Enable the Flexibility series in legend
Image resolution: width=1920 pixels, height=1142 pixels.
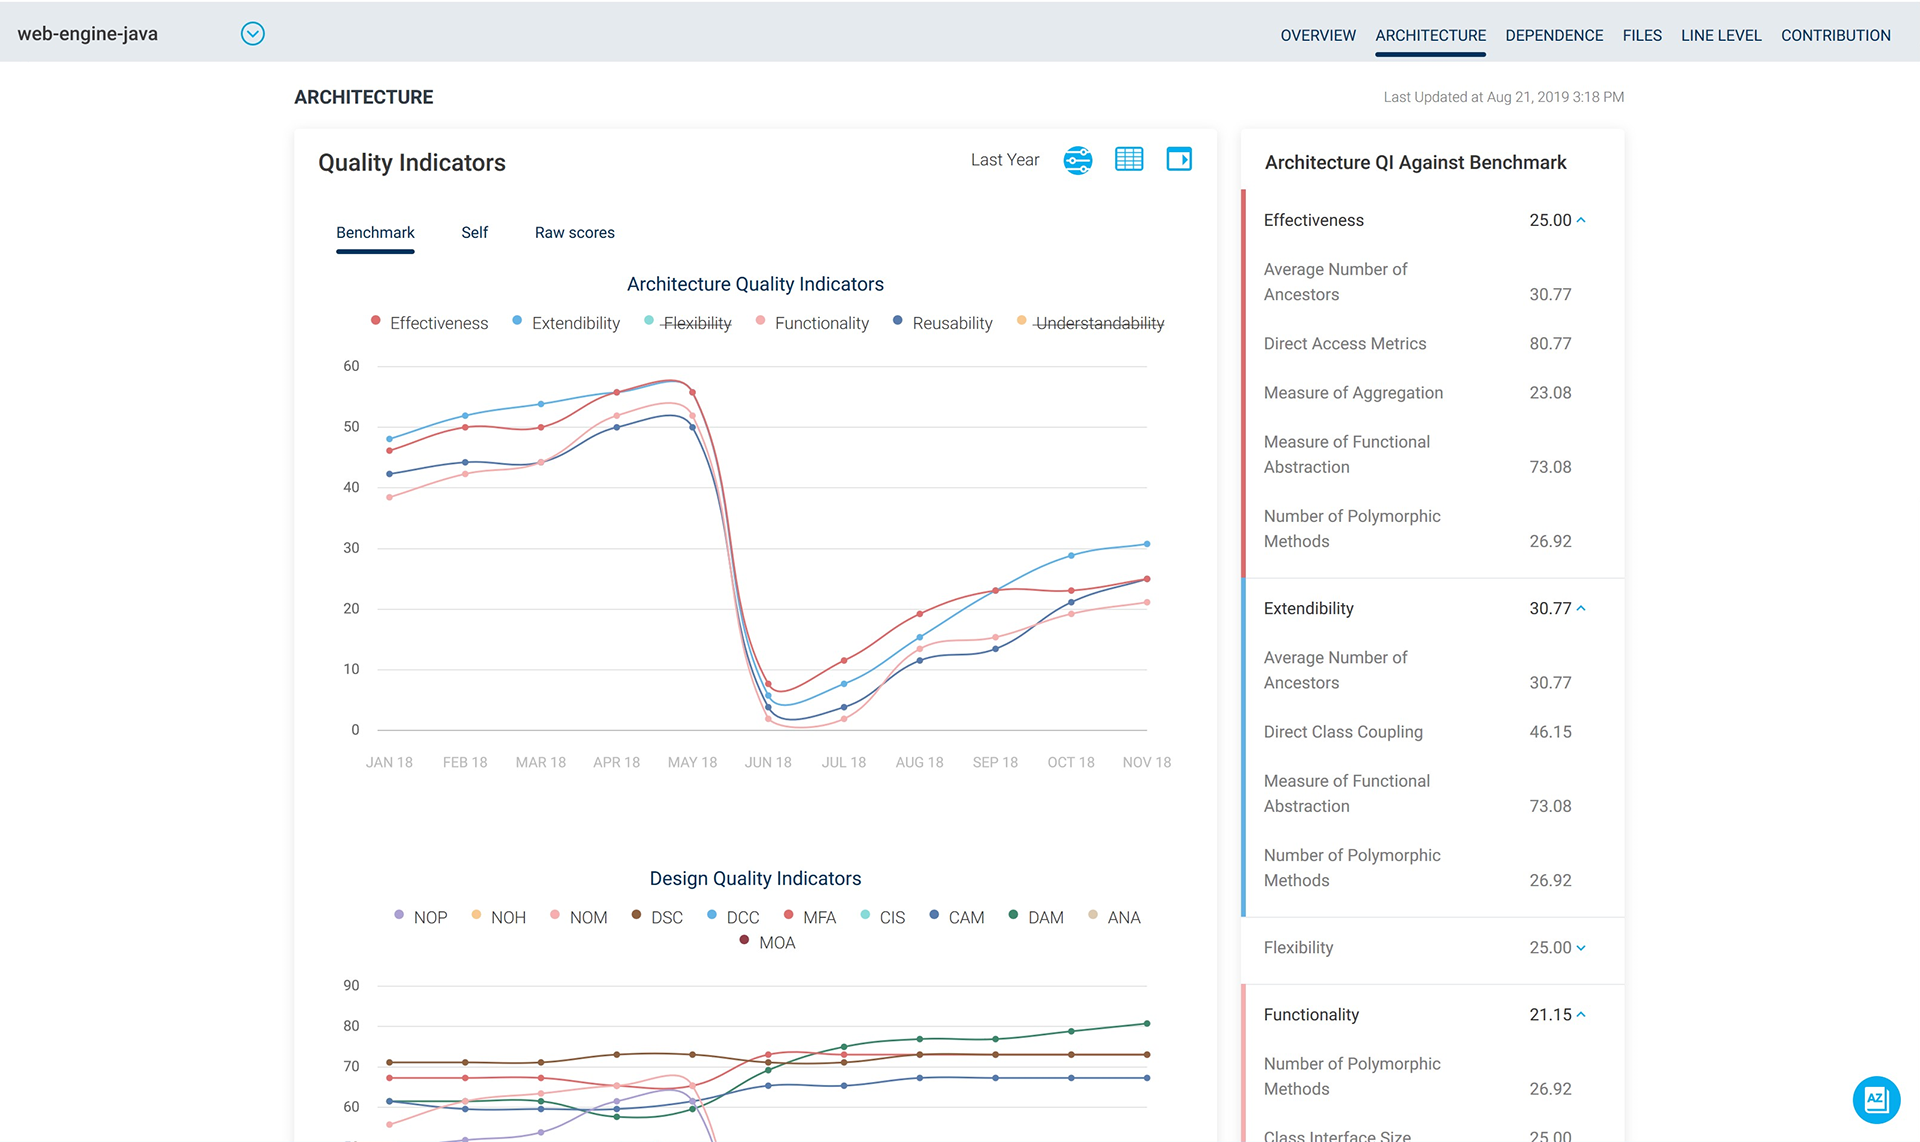[x=688, y=323]
